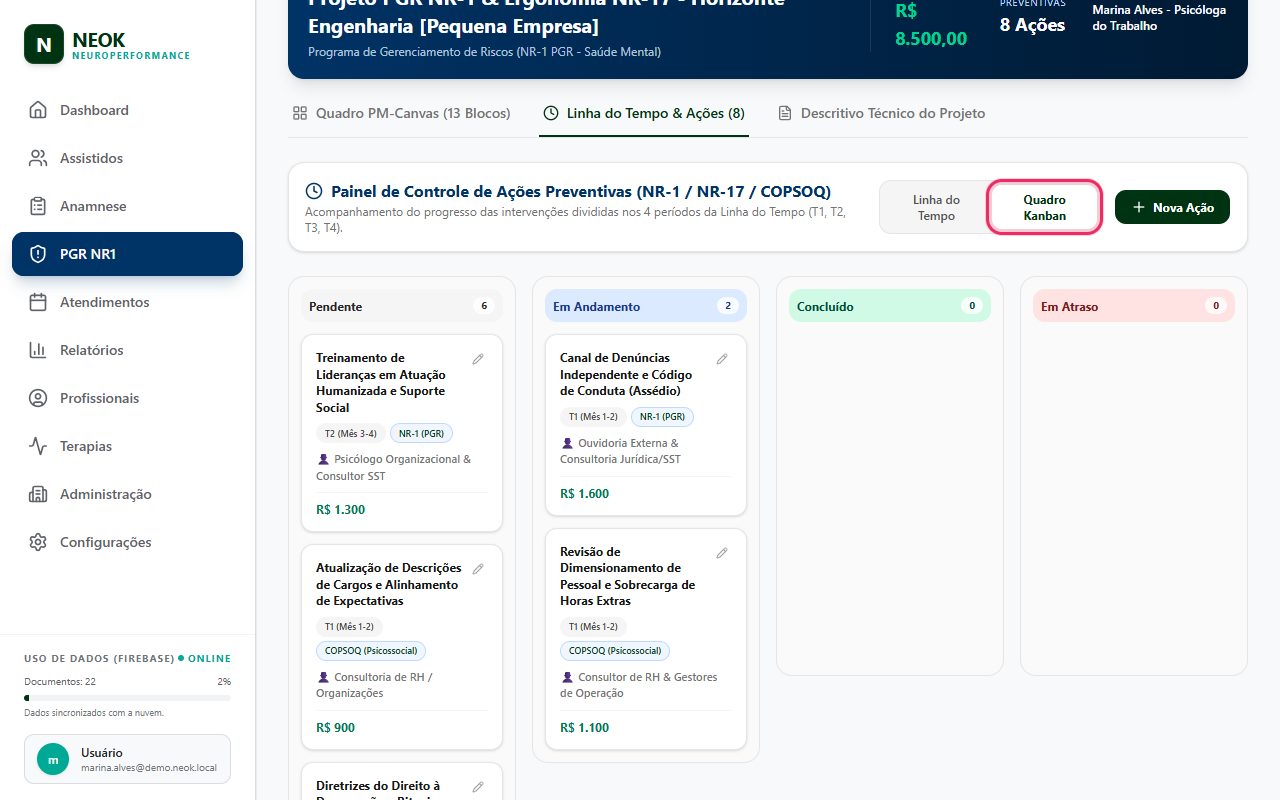Click R$ 900 value

click(x=335, y=727)
